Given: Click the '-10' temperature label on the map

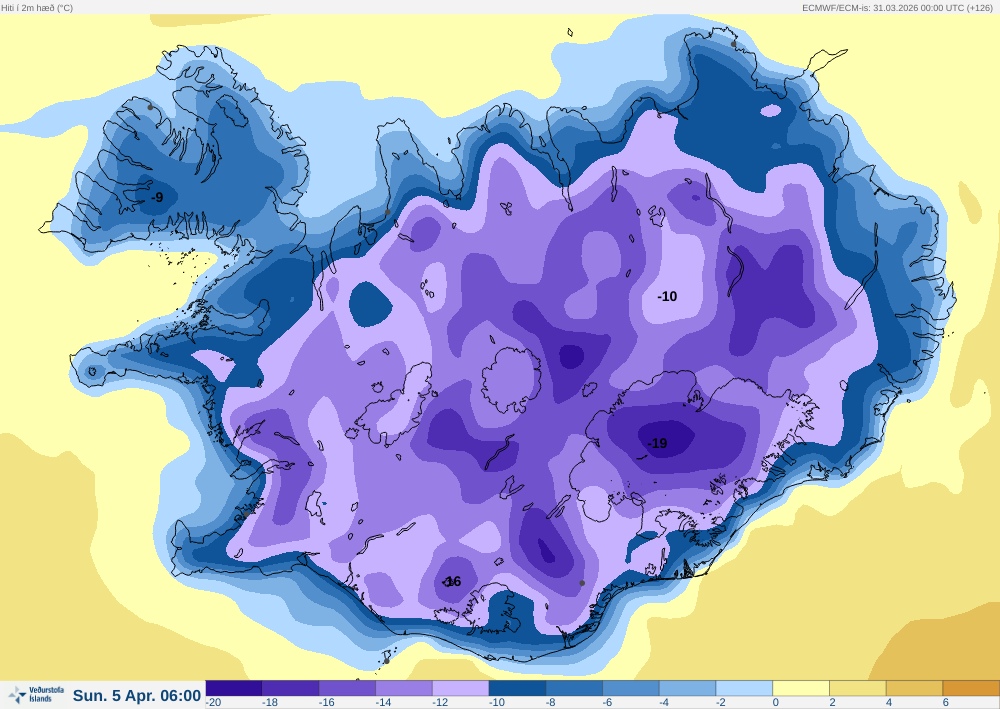Looking at the screenshot, I should (x=667, y=296).
